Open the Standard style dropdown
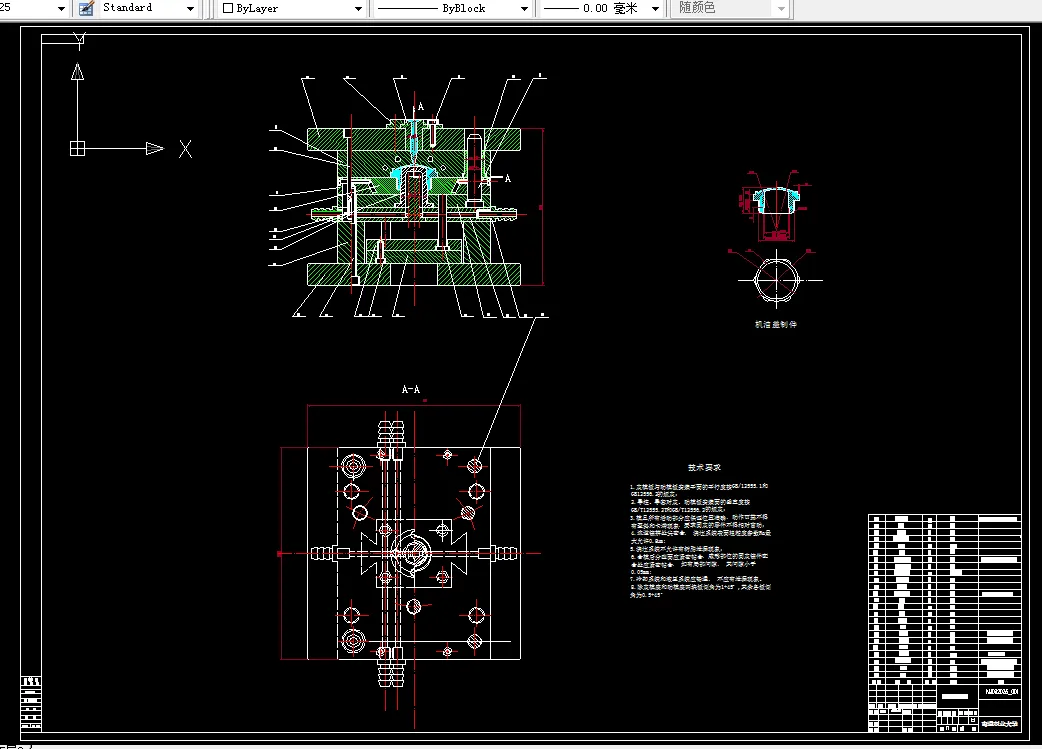The width and height of the screenshot is (1042, 749). pyautogui.click(x=190, y=9)
